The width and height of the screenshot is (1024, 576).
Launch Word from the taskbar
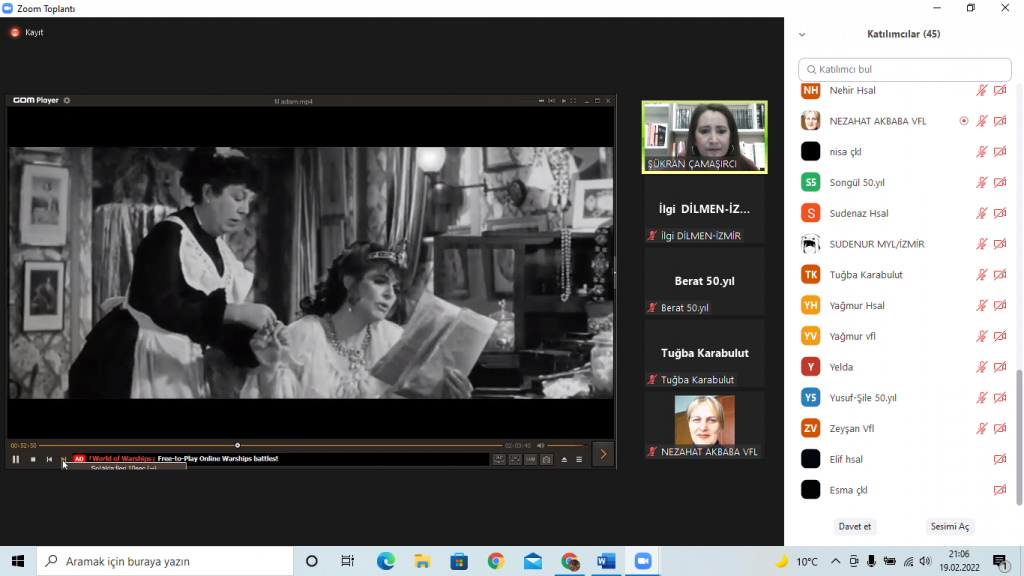[x=606, y=561]
